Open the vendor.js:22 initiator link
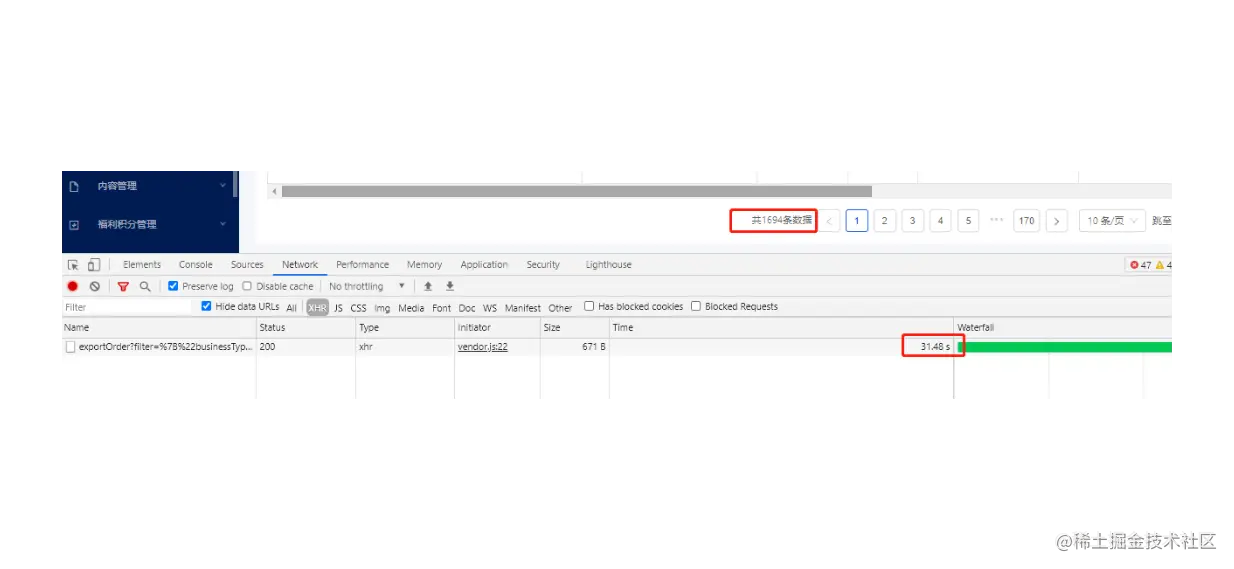1234x569 pixels. coord(483,347)
